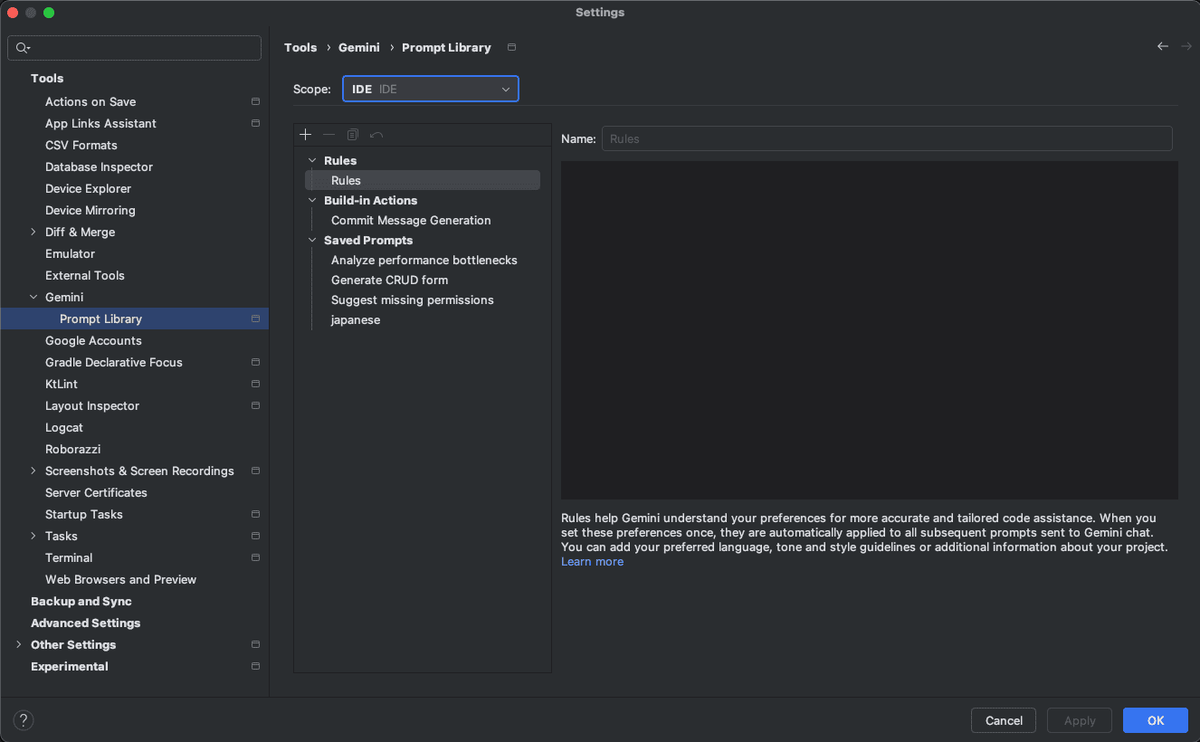This screenshot has height=742, width=1200.
Task: Expand the Other Settings chevron
Action: coord(19,645)
